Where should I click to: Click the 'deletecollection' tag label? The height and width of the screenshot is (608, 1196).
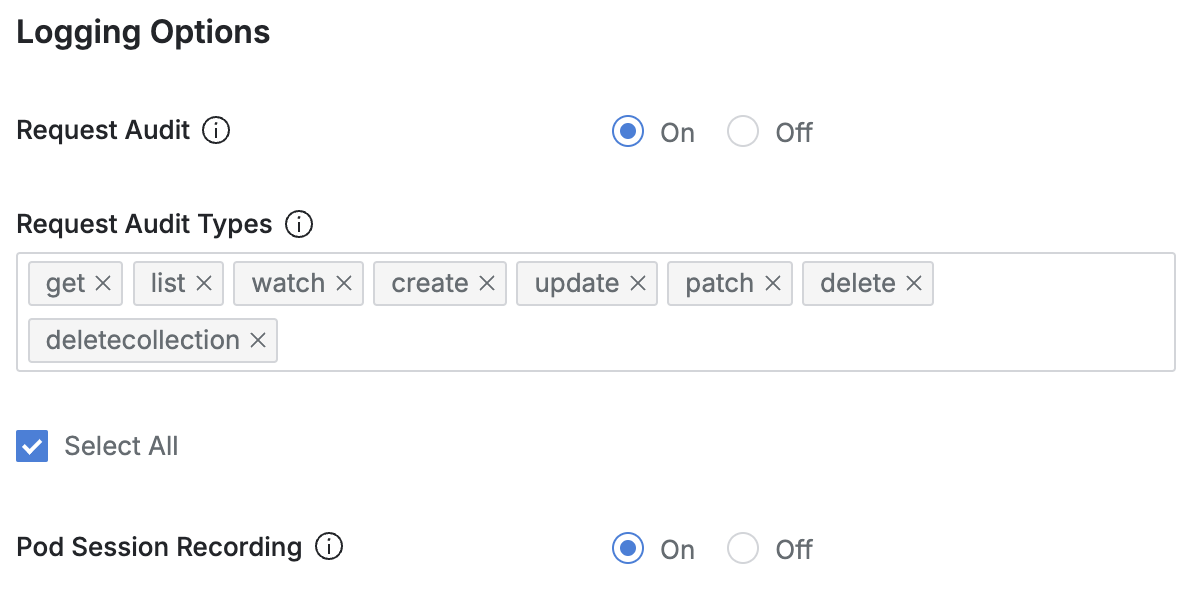pyautogui.click(x=142, y=341)
